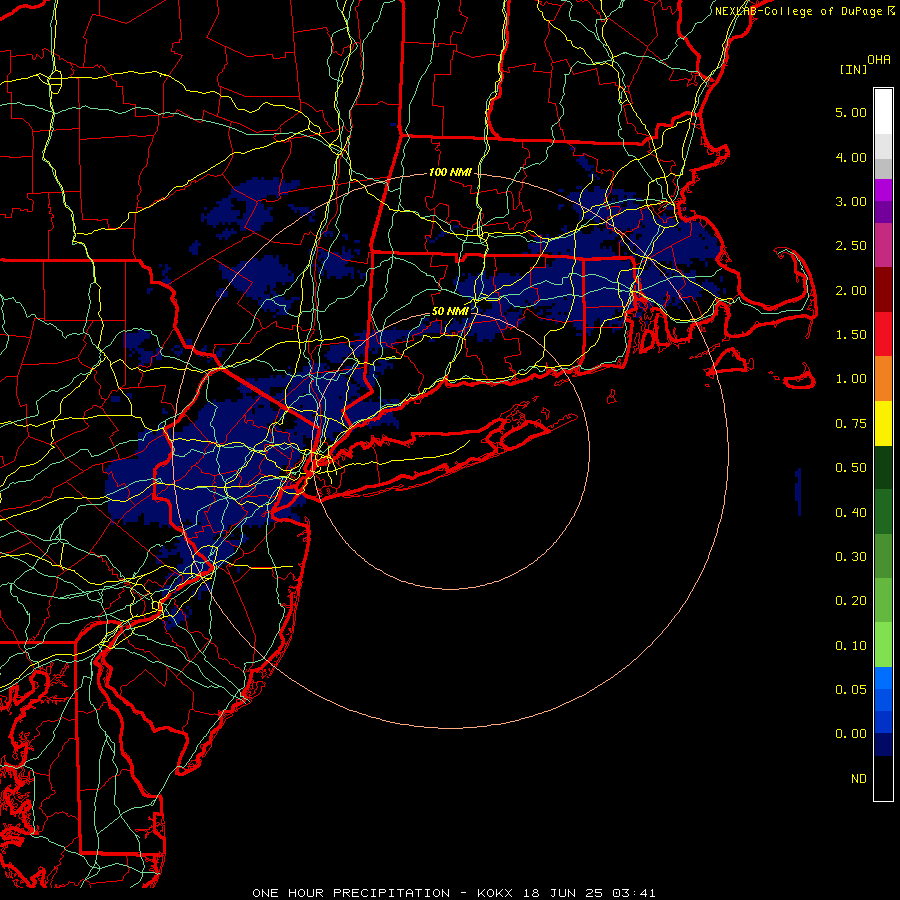Click the 0.50 legend value
This screenshot has height=900, width=900.
click(x=851, y=468)
